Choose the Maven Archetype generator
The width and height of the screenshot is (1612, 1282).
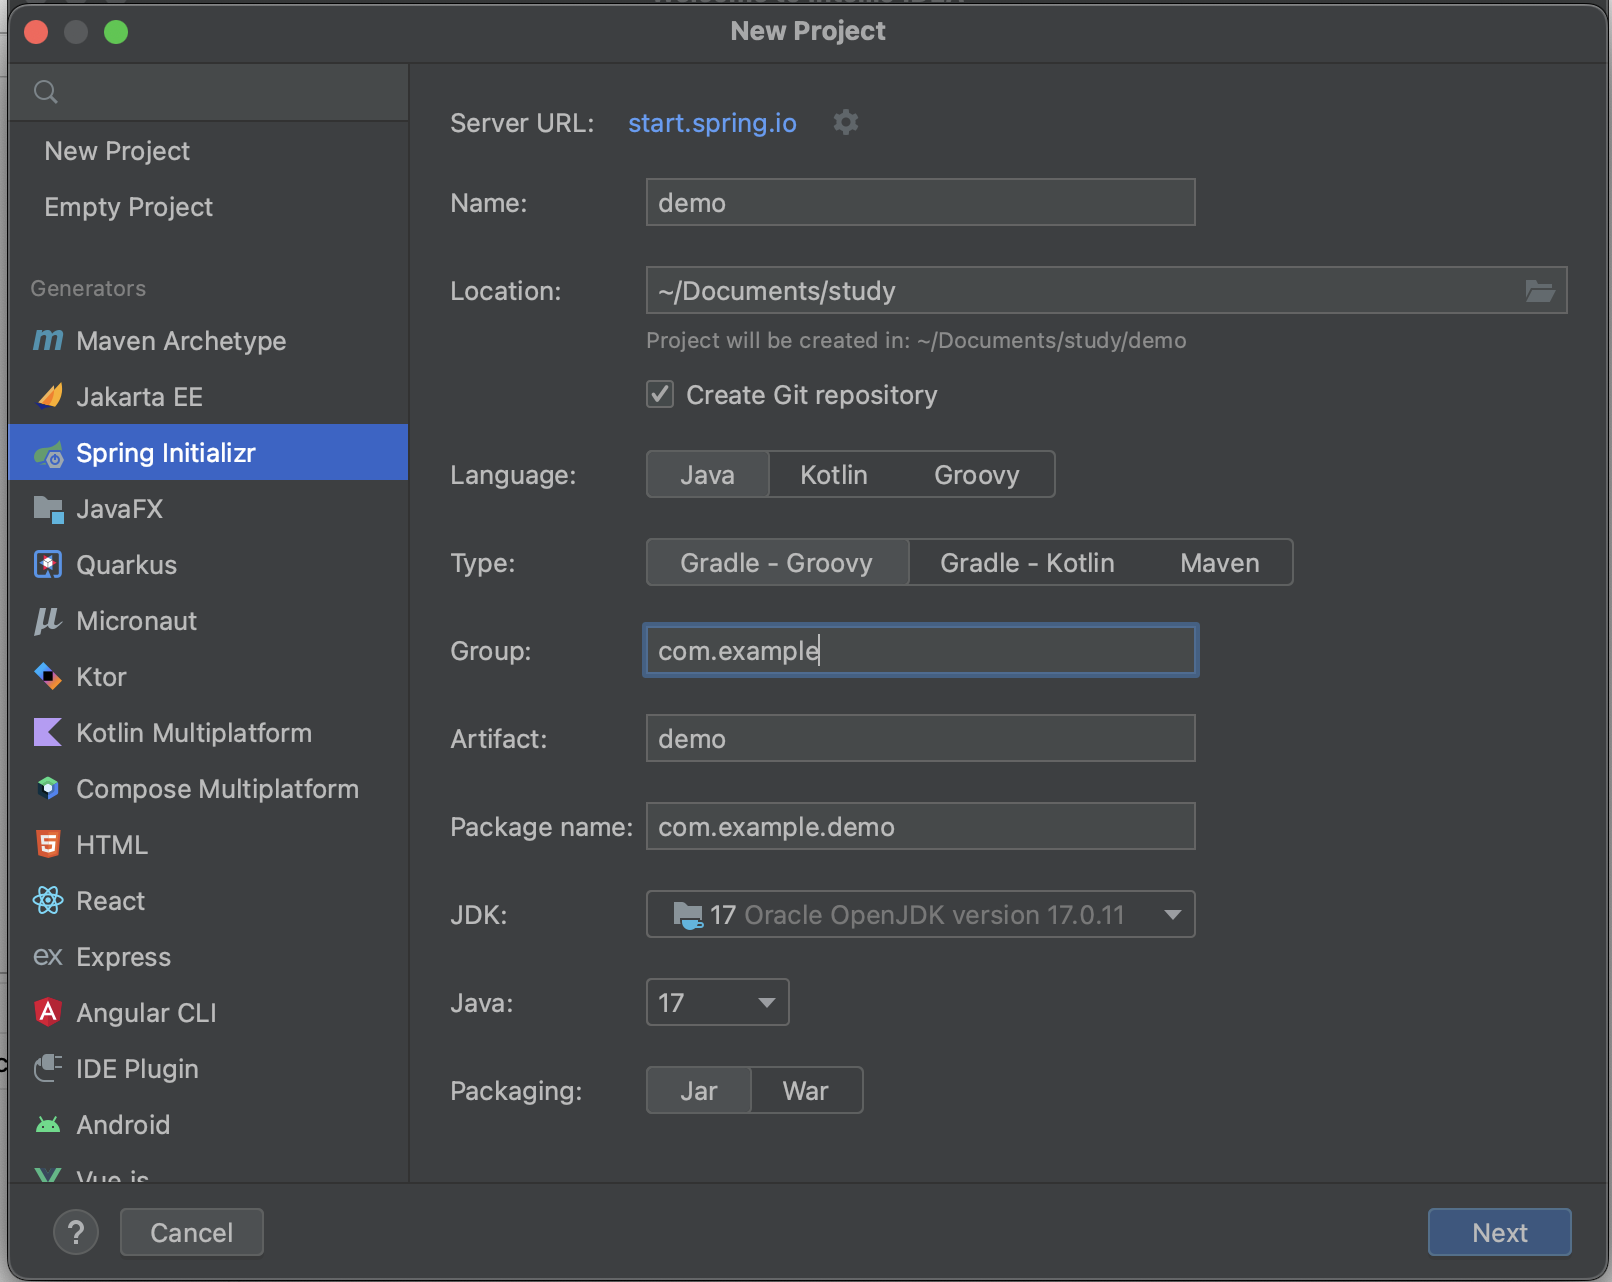[x=208, y=341]
